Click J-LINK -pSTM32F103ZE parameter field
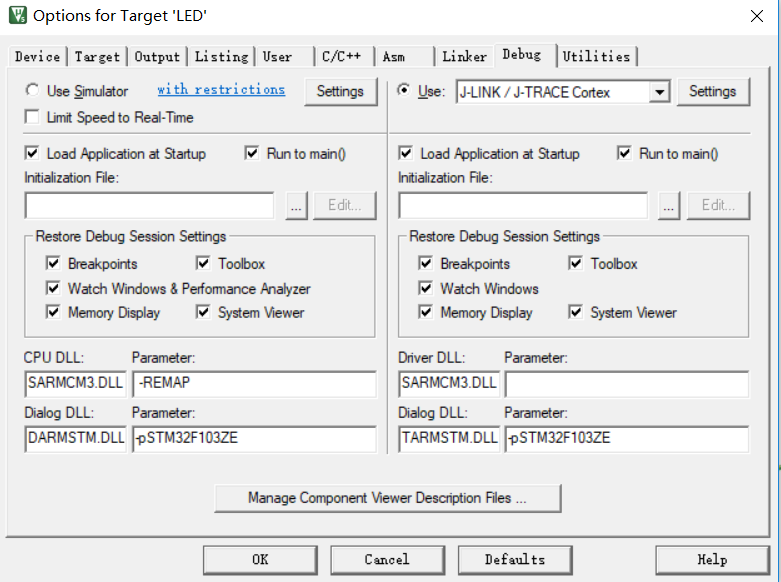This screenshot has width=781, height=582. click(x=627, y=438)
